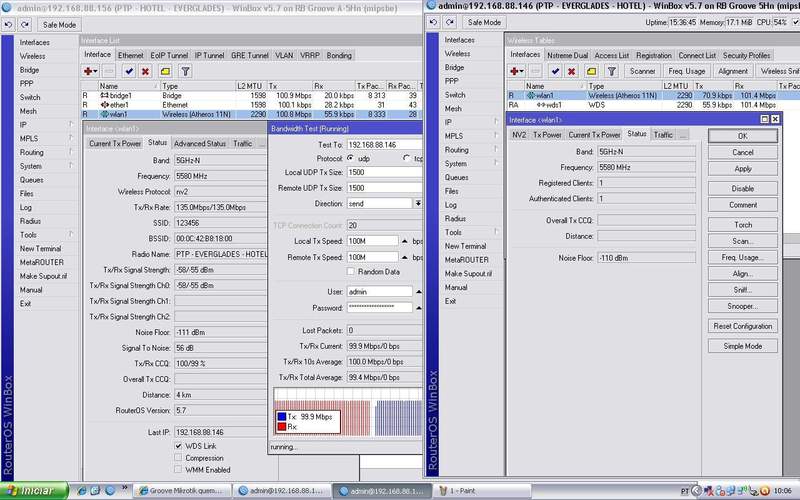800x500 pixels.
Task: Click Local UDP Tx Size field
Action: pos(384,172)
